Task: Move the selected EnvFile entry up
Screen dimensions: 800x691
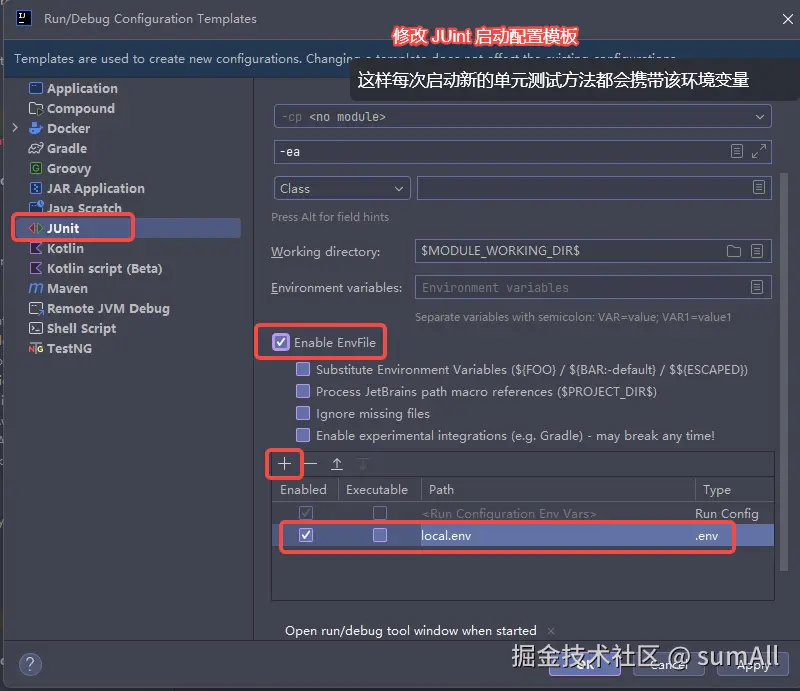Action: [x=337, y=464]
